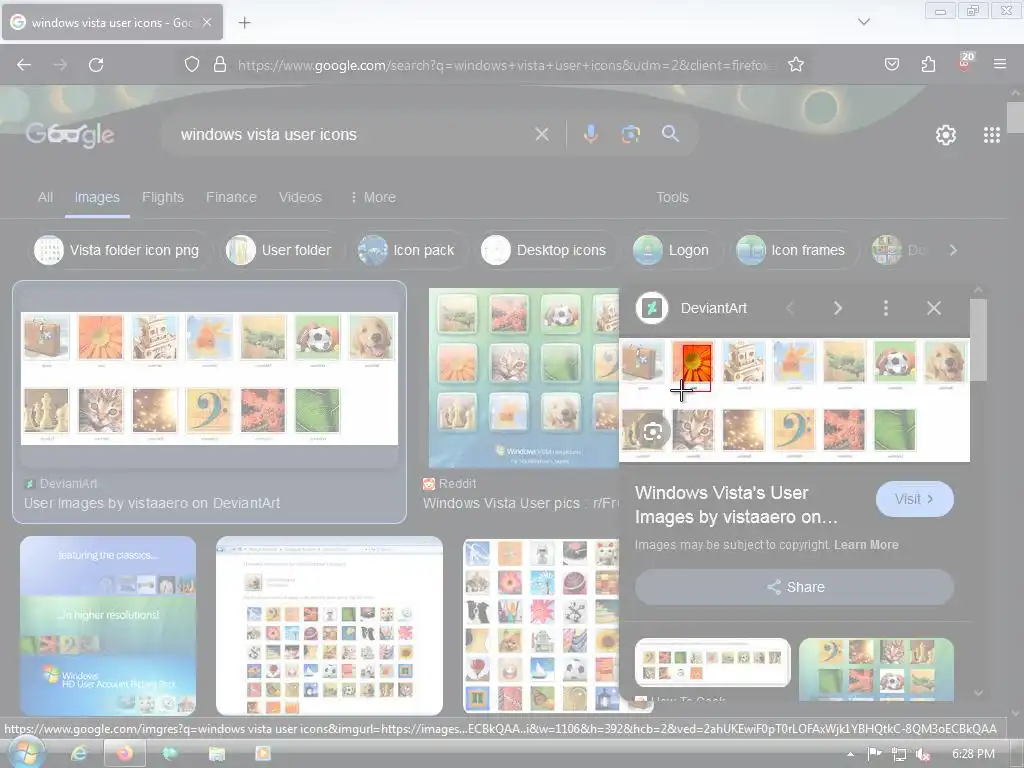
Task: Open Reddit Windows Vista User pics thumbnail
Action: point(524,378)
